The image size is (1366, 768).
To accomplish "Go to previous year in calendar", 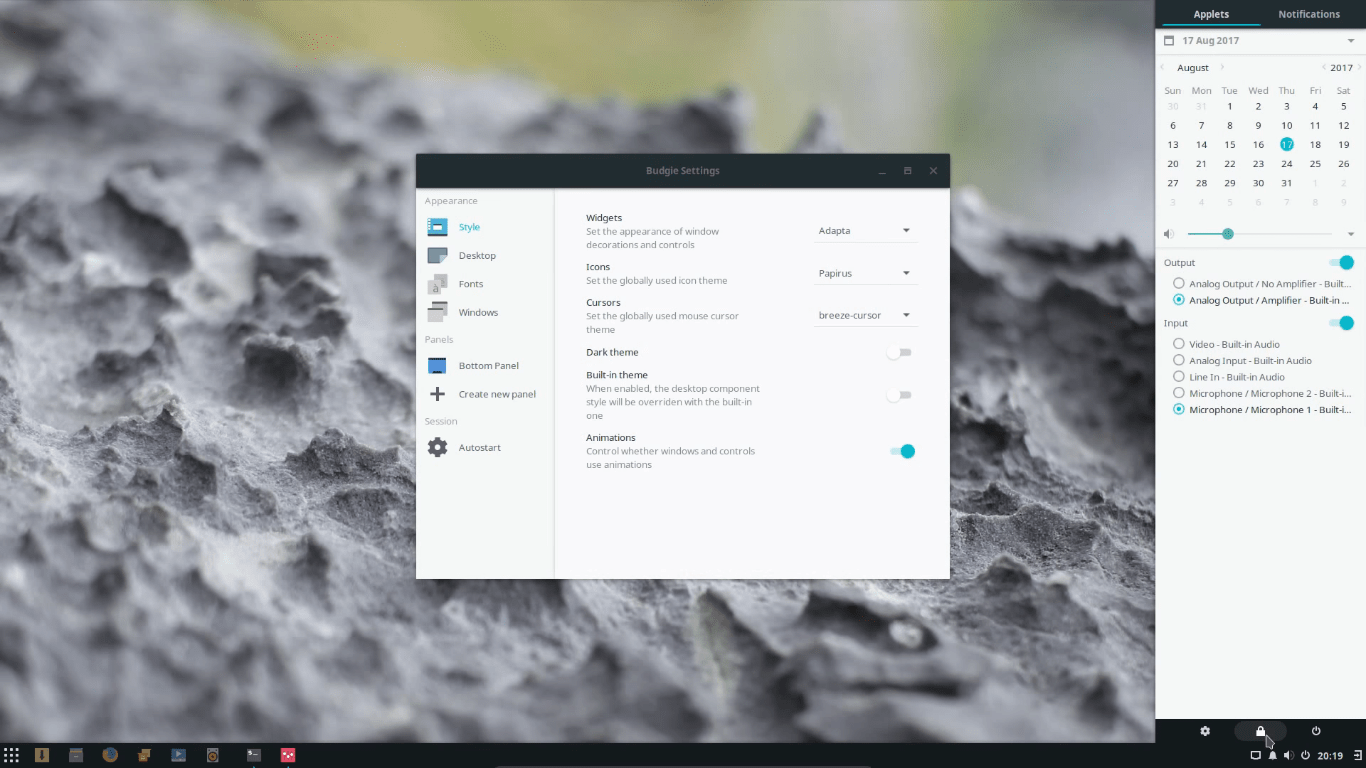I will click(x=1324, y=68).
